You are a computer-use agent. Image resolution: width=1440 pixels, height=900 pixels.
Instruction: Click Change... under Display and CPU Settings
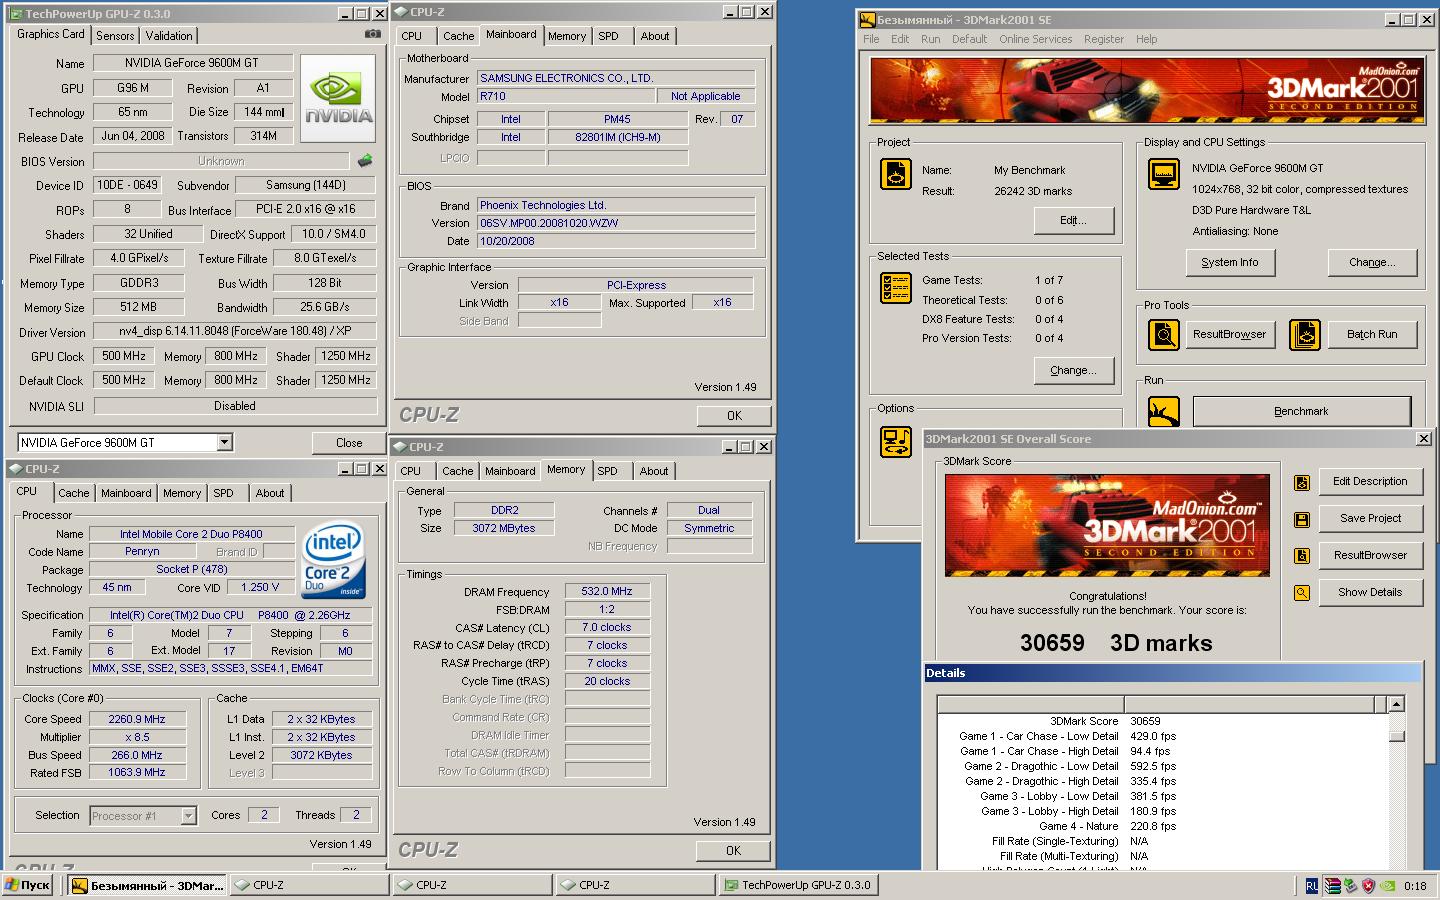1372,262
